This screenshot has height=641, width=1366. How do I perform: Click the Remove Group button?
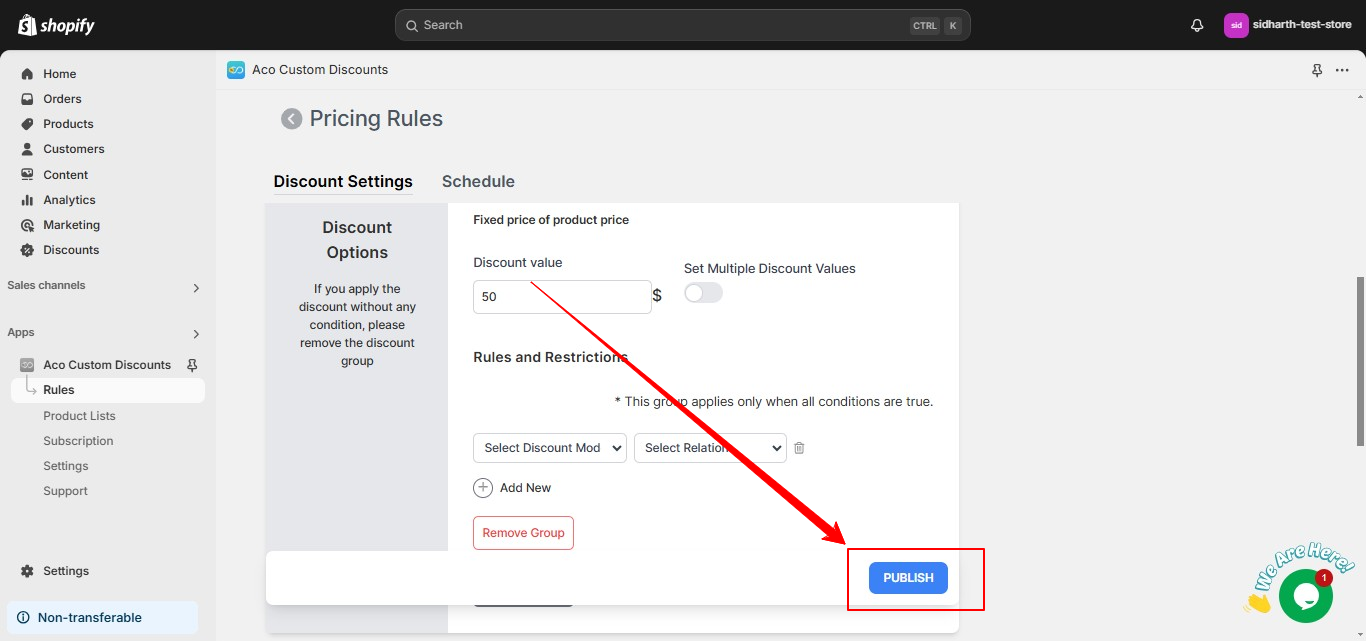coord(523,533)
